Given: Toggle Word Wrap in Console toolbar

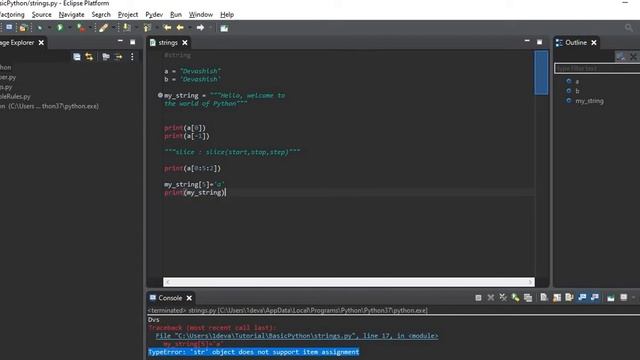Looking at the screenshot, I should (x=569, y=298).
